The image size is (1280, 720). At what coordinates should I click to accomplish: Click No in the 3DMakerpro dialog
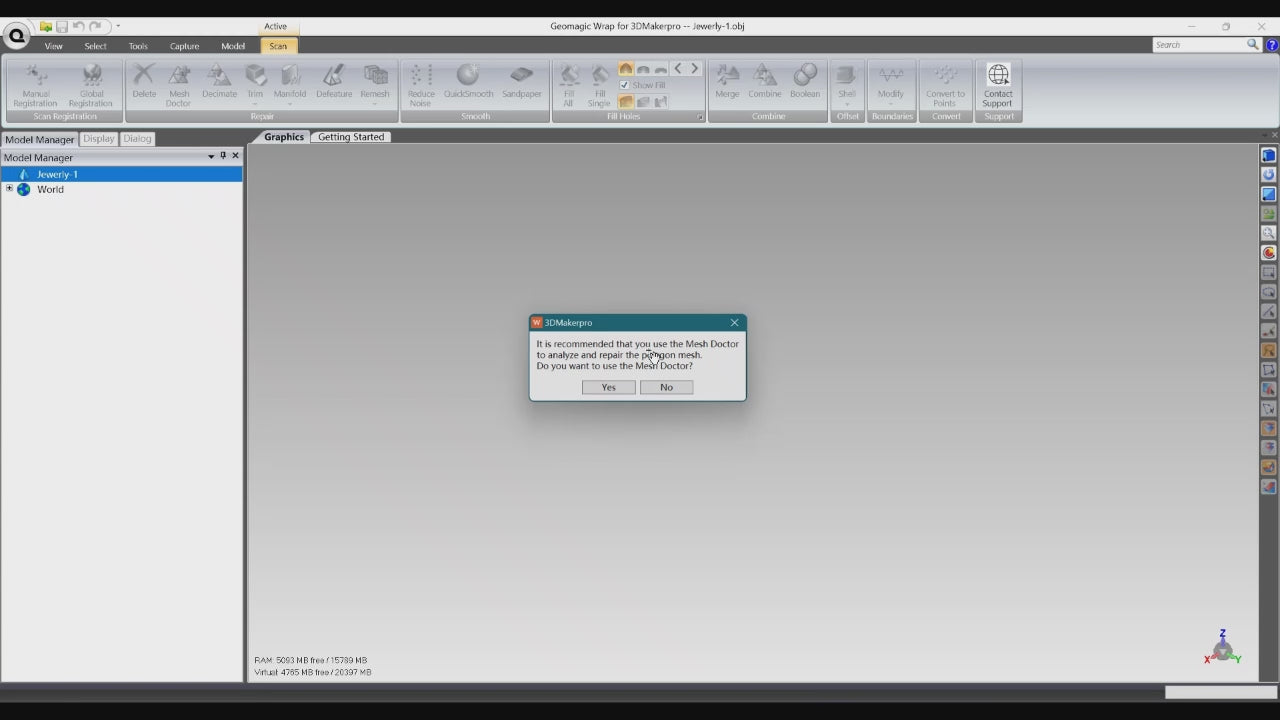point(666,387)
